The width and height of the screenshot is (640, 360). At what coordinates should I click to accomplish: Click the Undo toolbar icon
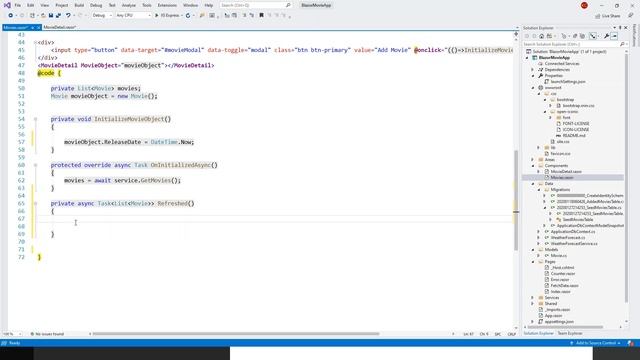click(68, 16)
